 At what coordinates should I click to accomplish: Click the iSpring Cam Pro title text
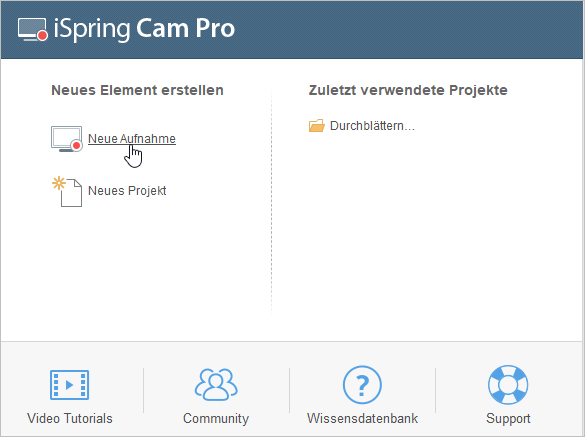pos(144,29)
